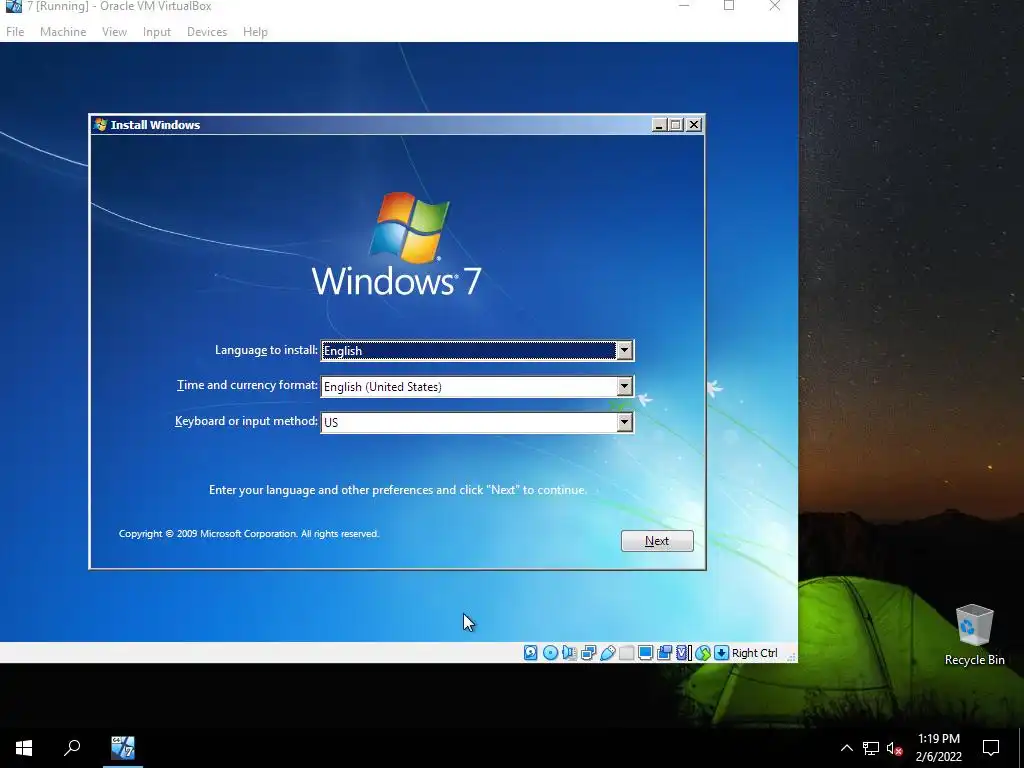Screen dimensions: 1024x768
Task: Expand the Language to install dropdown arrow
Action: 624,351
